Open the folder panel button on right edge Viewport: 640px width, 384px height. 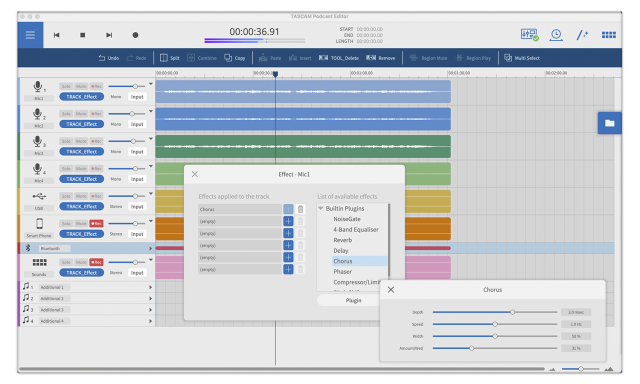point(610,123)
